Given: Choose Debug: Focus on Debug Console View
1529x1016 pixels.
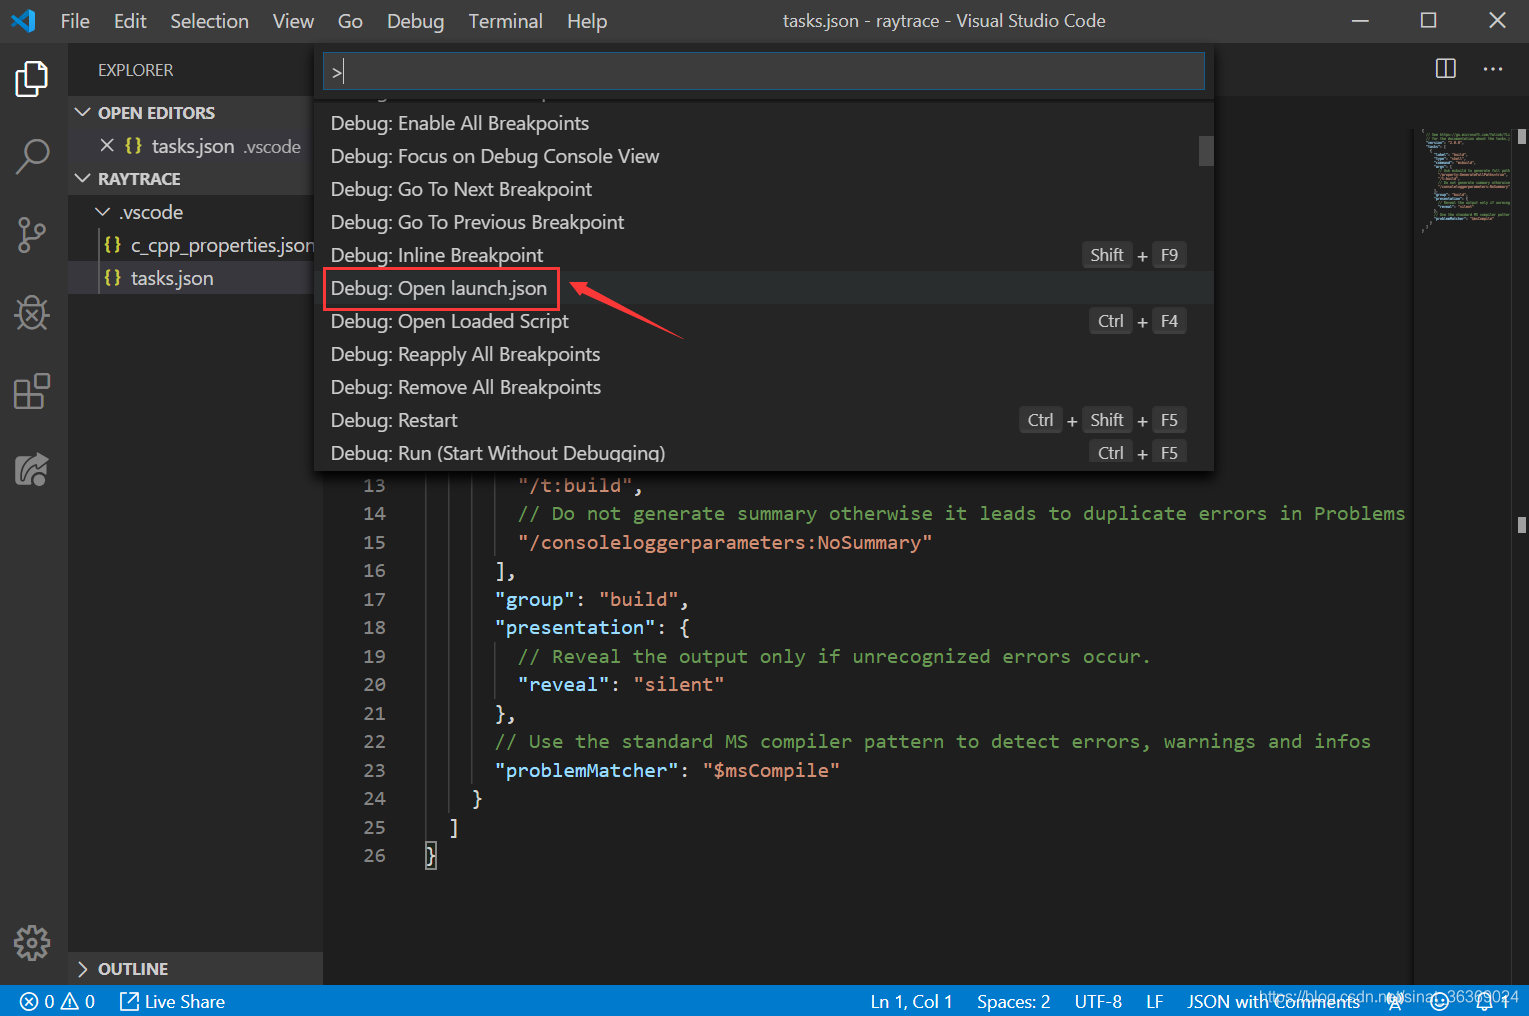Looking at the screenshot, I should pyautogui.click(x=764, y=156).
